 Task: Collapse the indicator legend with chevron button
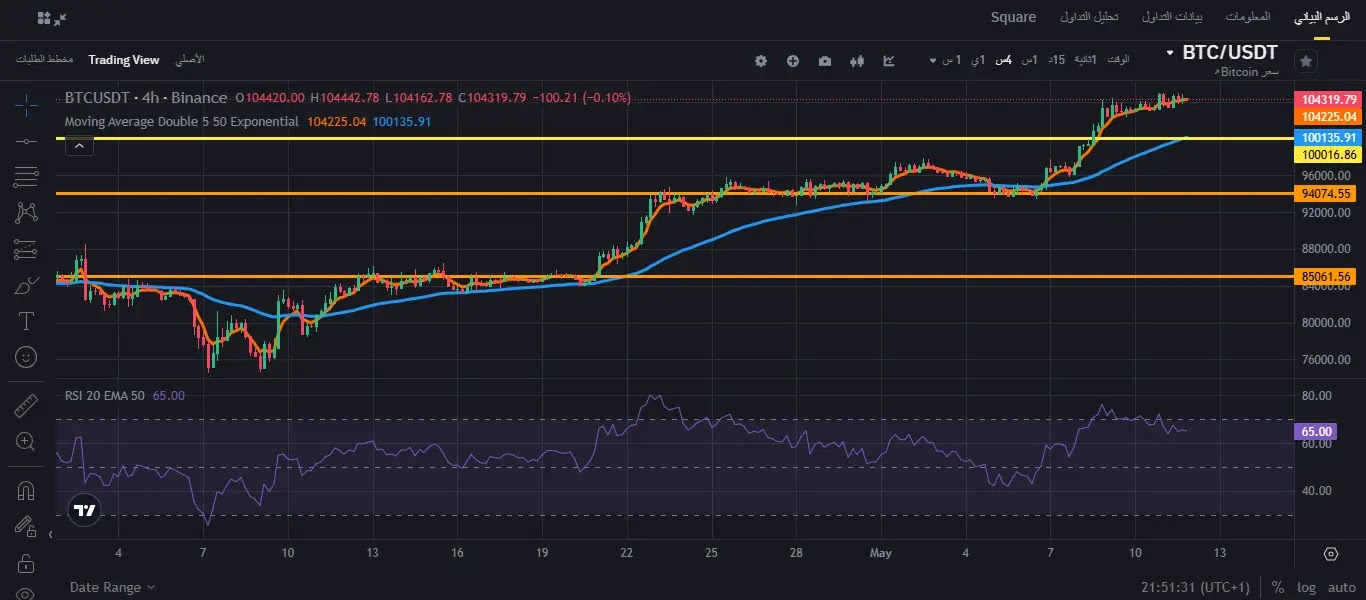[x=79, y=146]
